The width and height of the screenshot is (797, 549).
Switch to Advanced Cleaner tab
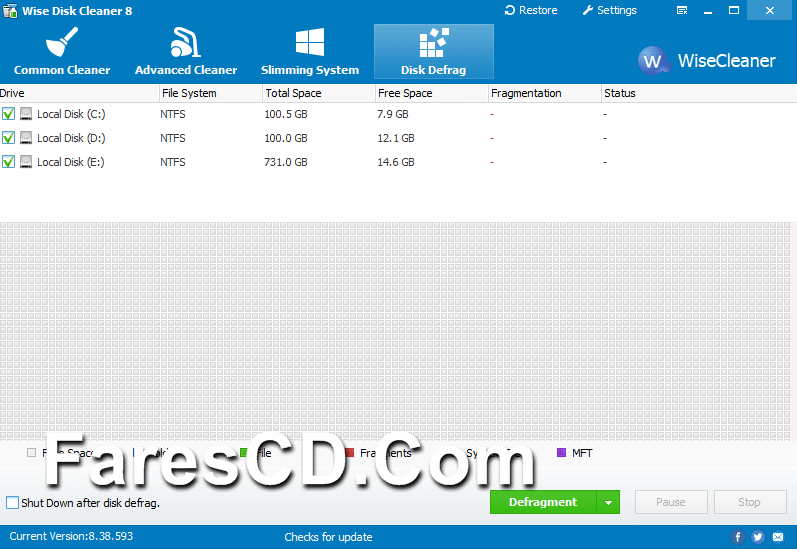[186, 51]
